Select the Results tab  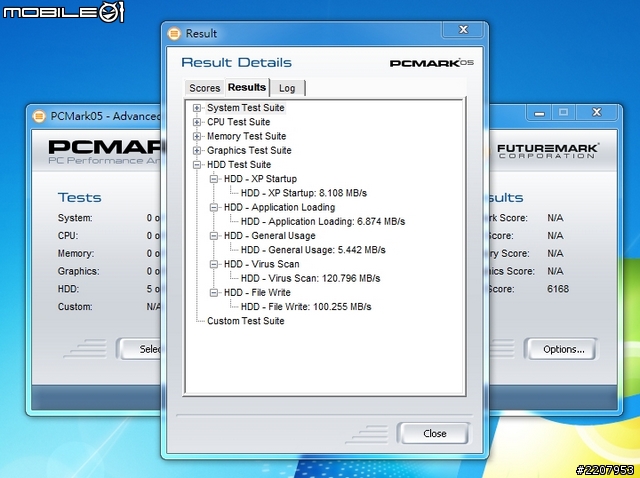[x=247, y=87]
